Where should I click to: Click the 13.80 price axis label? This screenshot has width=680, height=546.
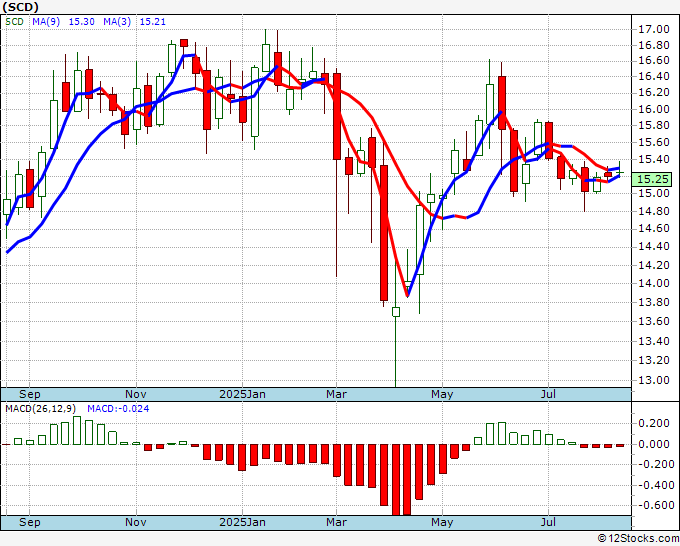coord(654,302)
